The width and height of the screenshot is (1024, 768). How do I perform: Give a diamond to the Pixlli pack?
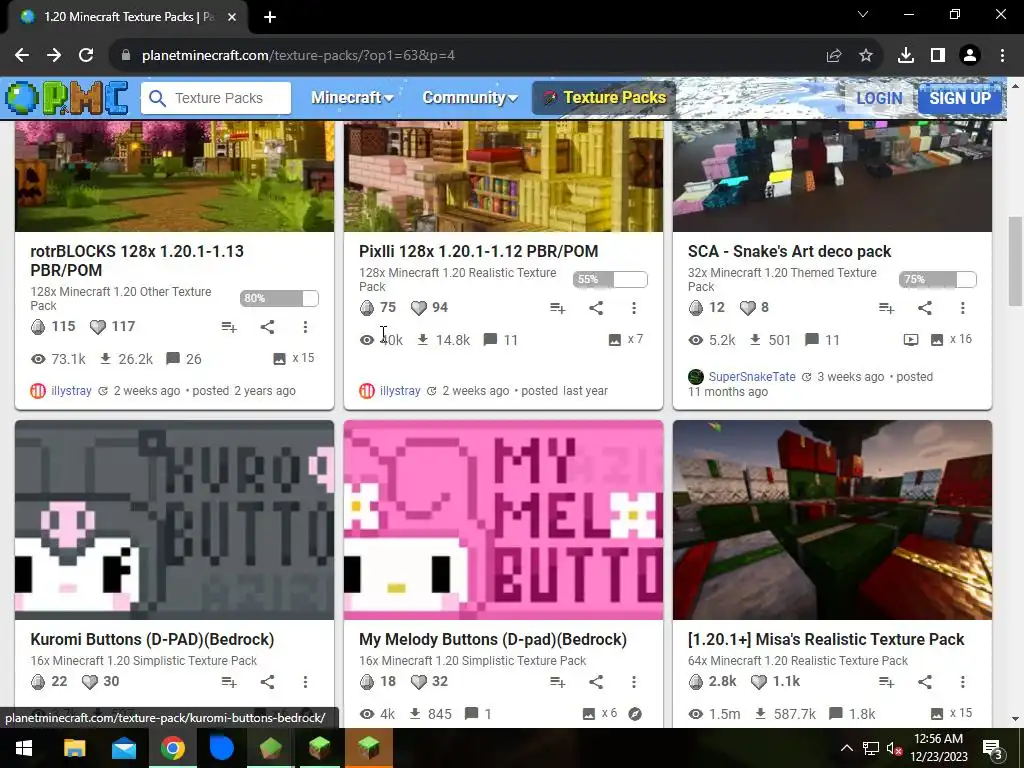367,308
